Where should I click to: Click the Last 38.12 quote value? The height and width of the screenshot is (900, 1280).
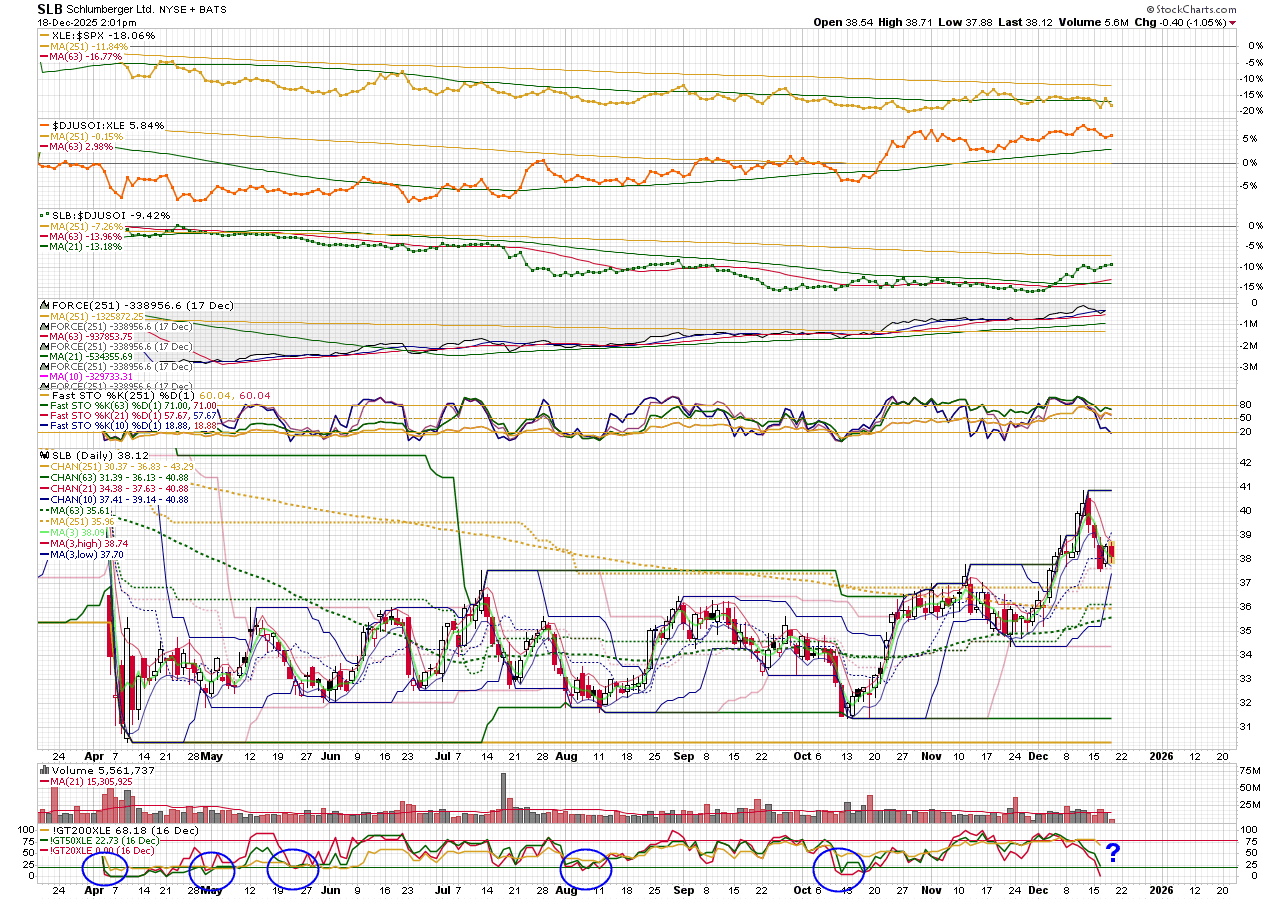click(1026, 22)
